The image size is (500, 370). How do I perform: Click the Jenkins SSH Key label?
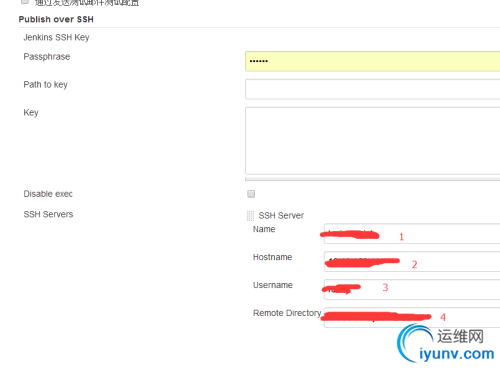(56, 37)
